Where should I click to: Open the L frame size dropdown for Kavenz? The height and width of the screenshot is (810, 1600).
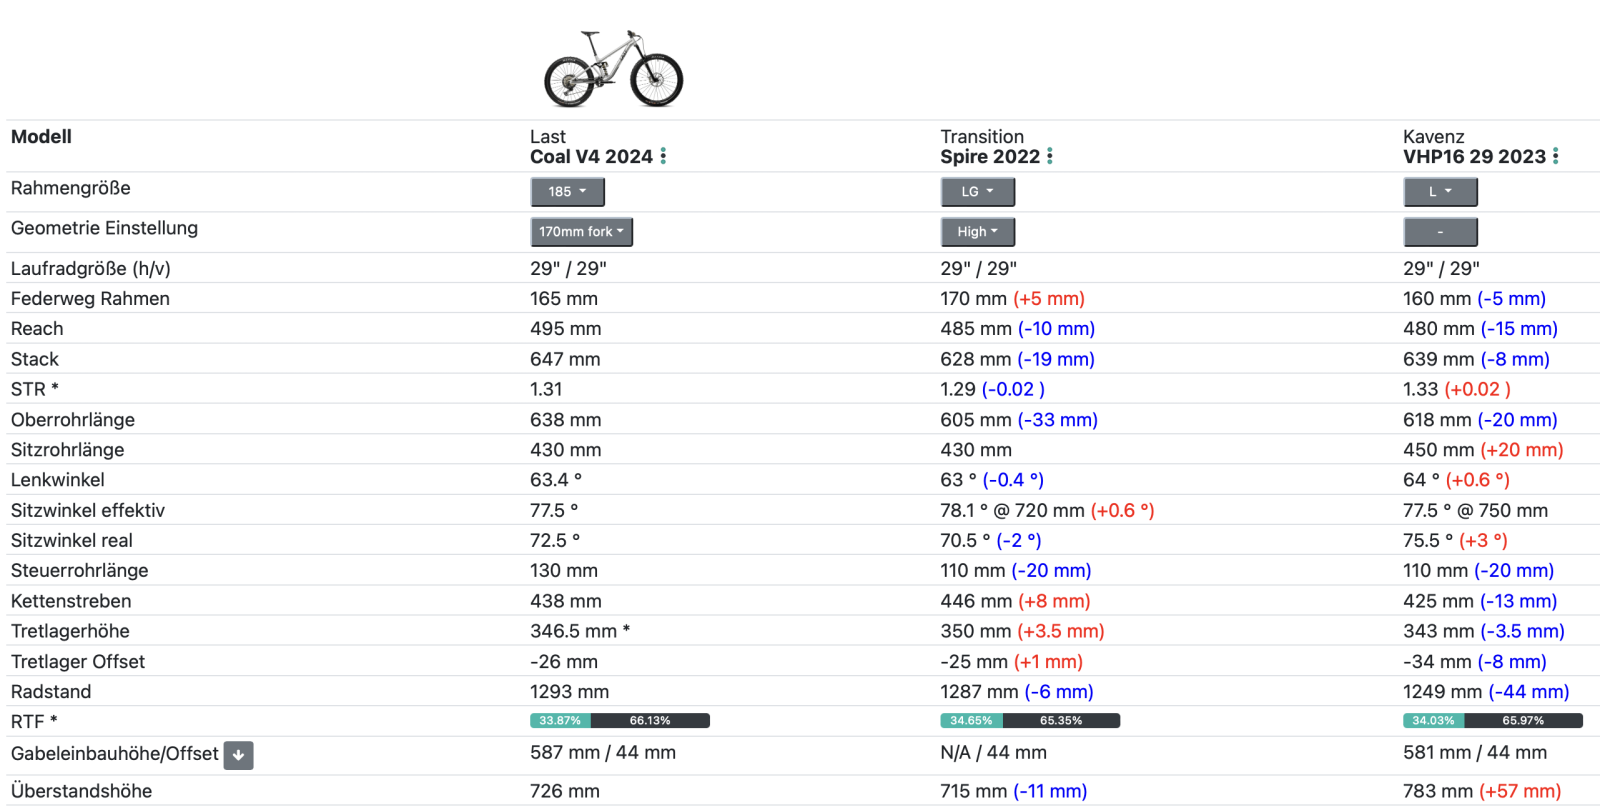[x=1440, y=192]
